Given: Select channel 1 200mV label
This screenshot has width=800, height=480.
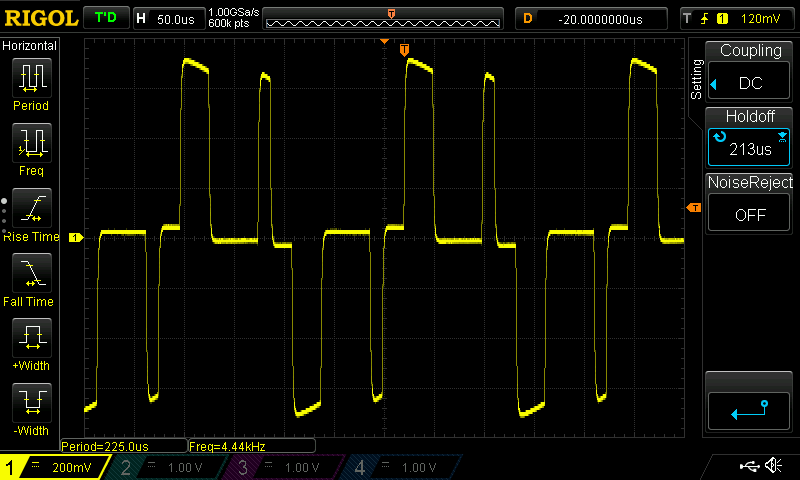Looking at the screenshot, I should click(x=72, y=467).
